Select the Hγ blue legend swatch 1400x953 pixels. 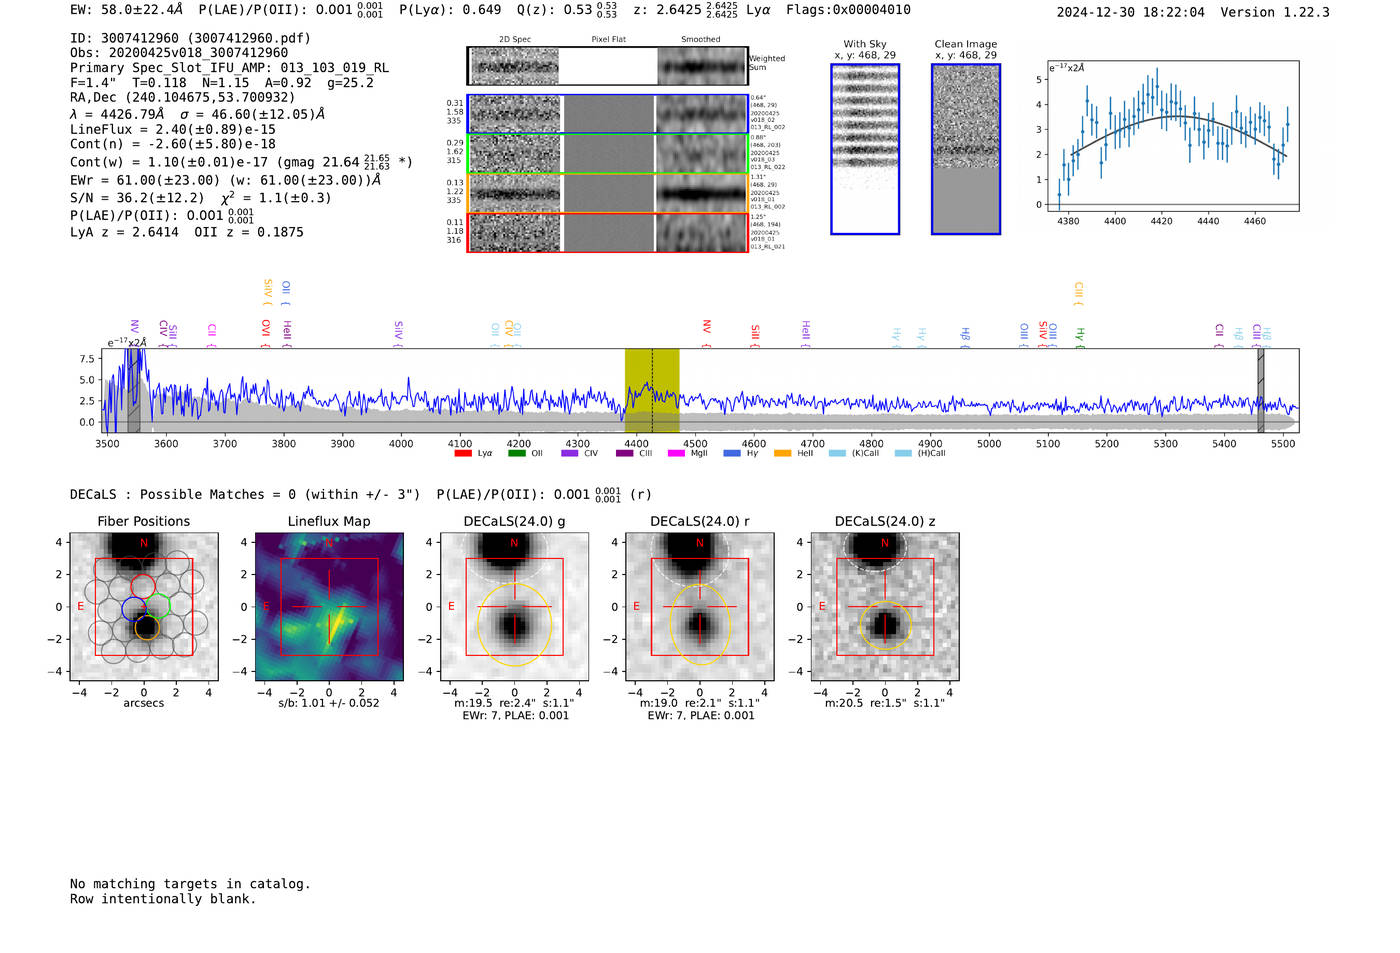coord(732,453)
